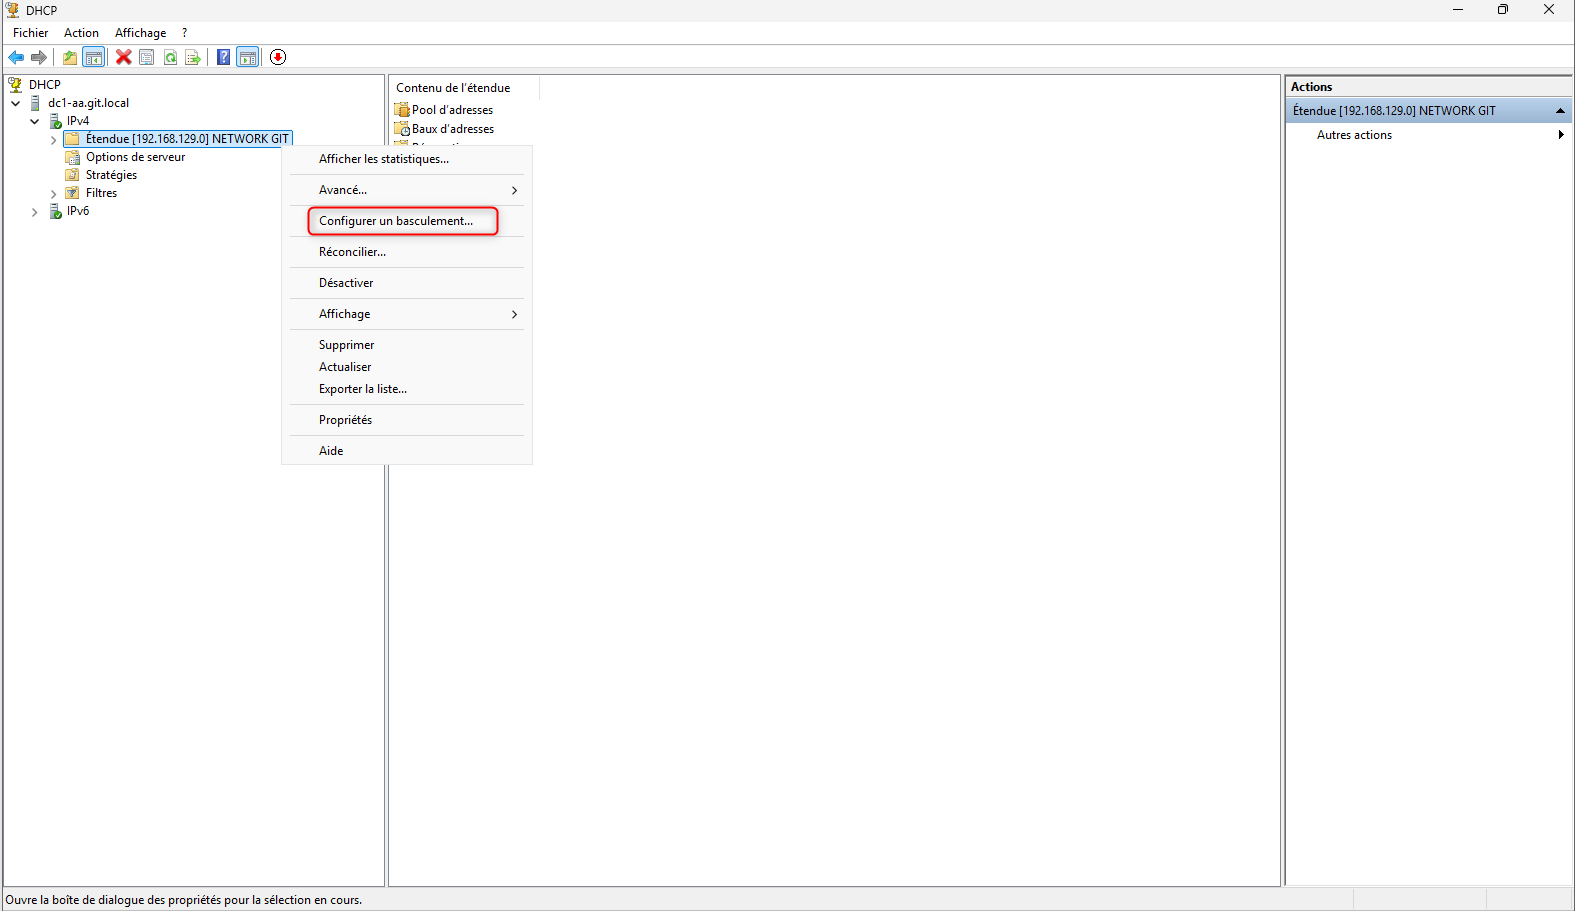
Task: Restore down the DHCP window
Action: [x=1503, y=10]
